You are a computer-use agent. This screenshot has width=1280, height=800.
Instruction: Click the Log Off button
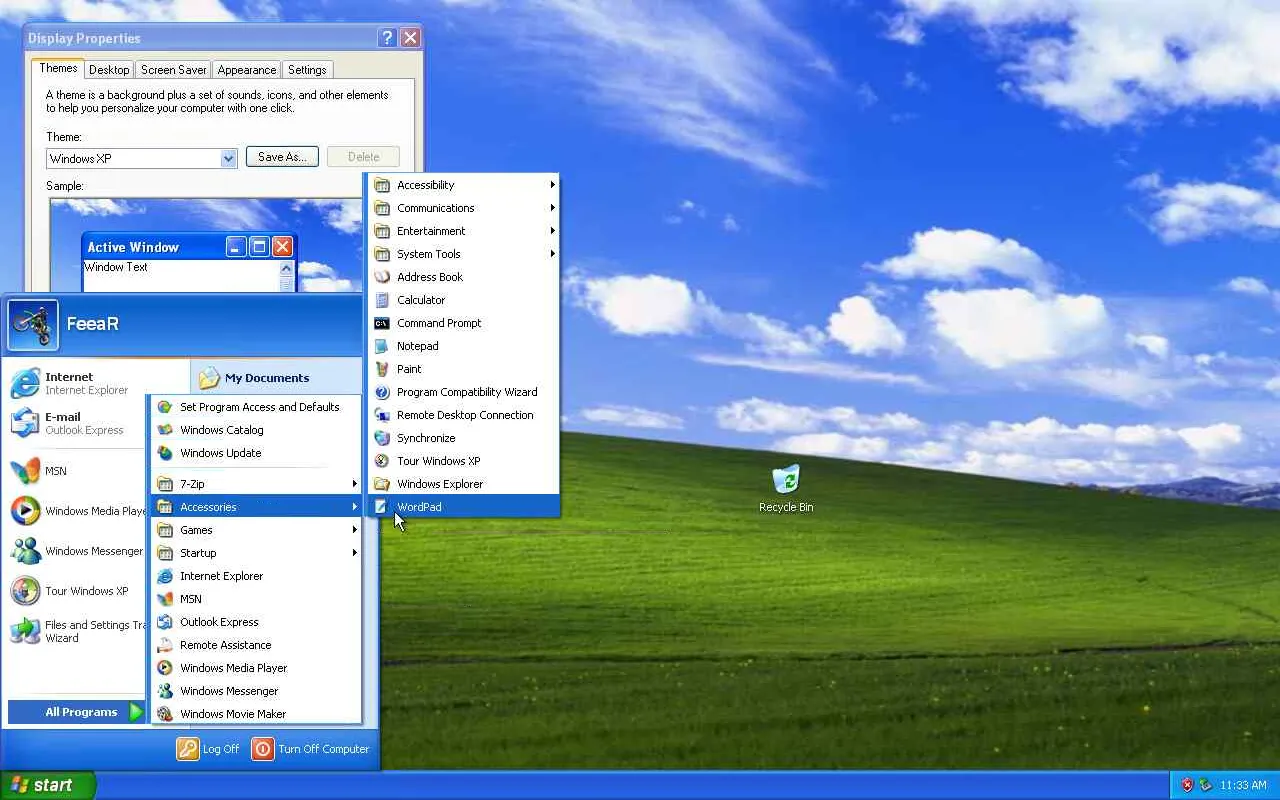point(208,749)
